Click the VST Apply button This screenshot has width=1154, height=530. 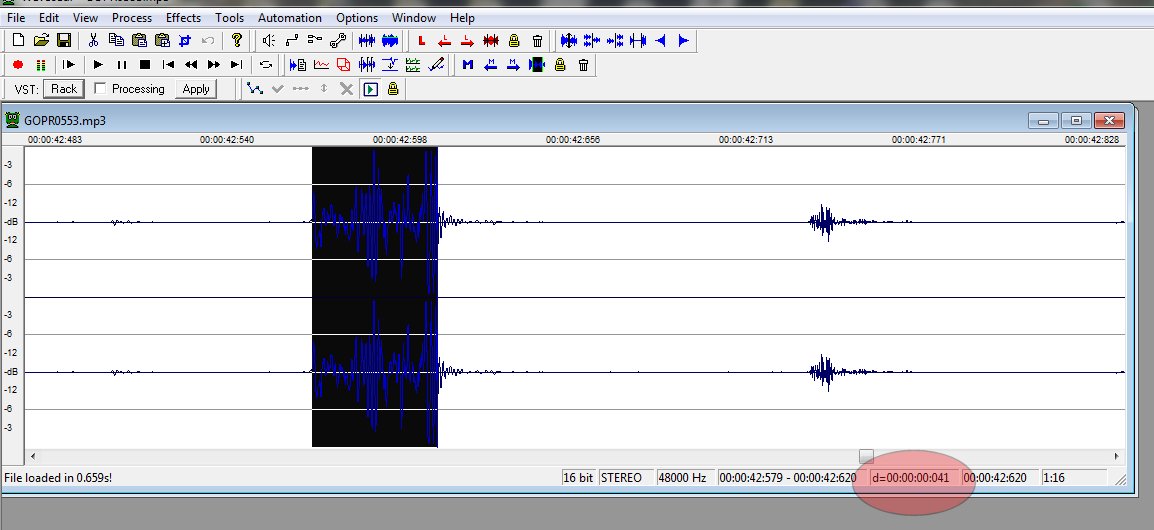pos(196,89)
